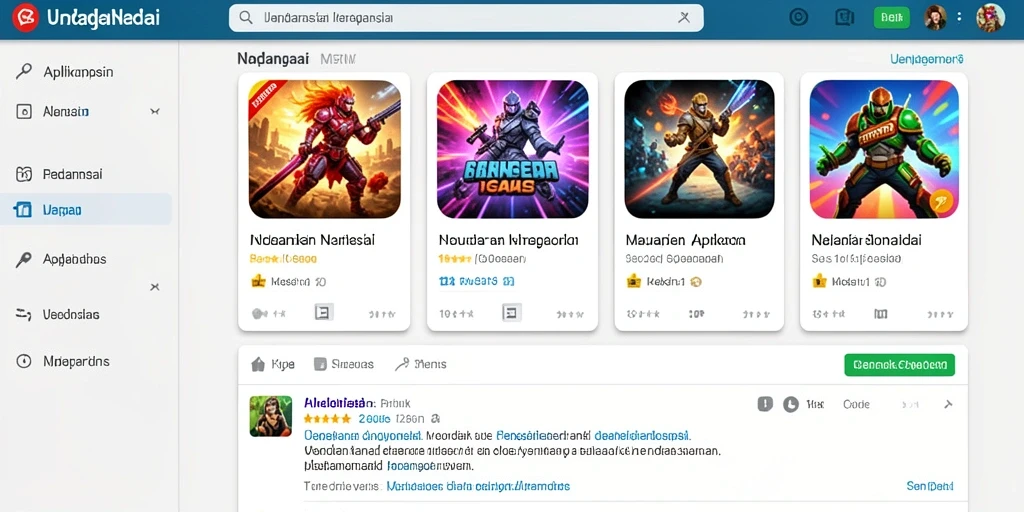Click the search magnifier icon in search bar
This screenshot has height=512, width=1024.
point(246,18)
